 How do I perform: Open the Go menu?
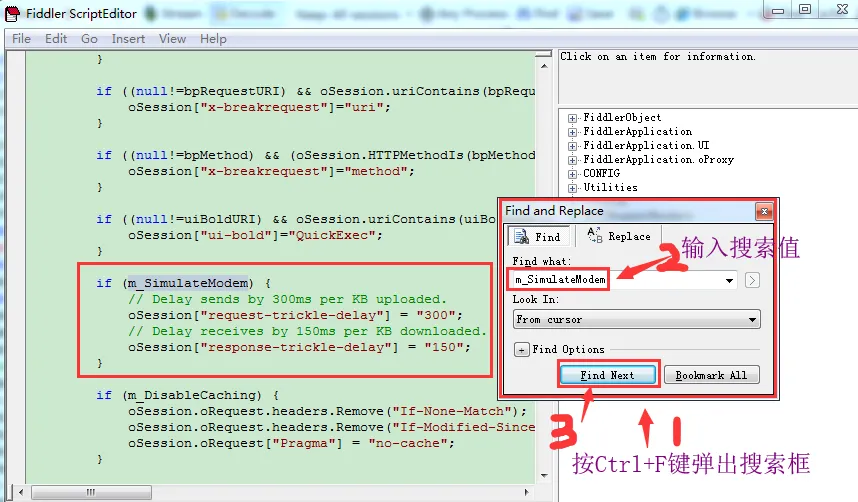pos(89,39)
